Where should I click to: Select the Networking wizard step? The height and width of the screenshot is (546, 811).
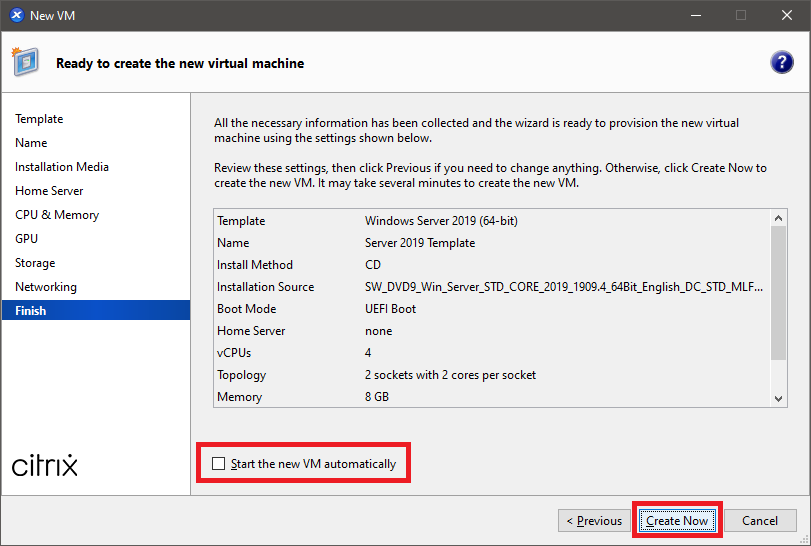point(46,287)
